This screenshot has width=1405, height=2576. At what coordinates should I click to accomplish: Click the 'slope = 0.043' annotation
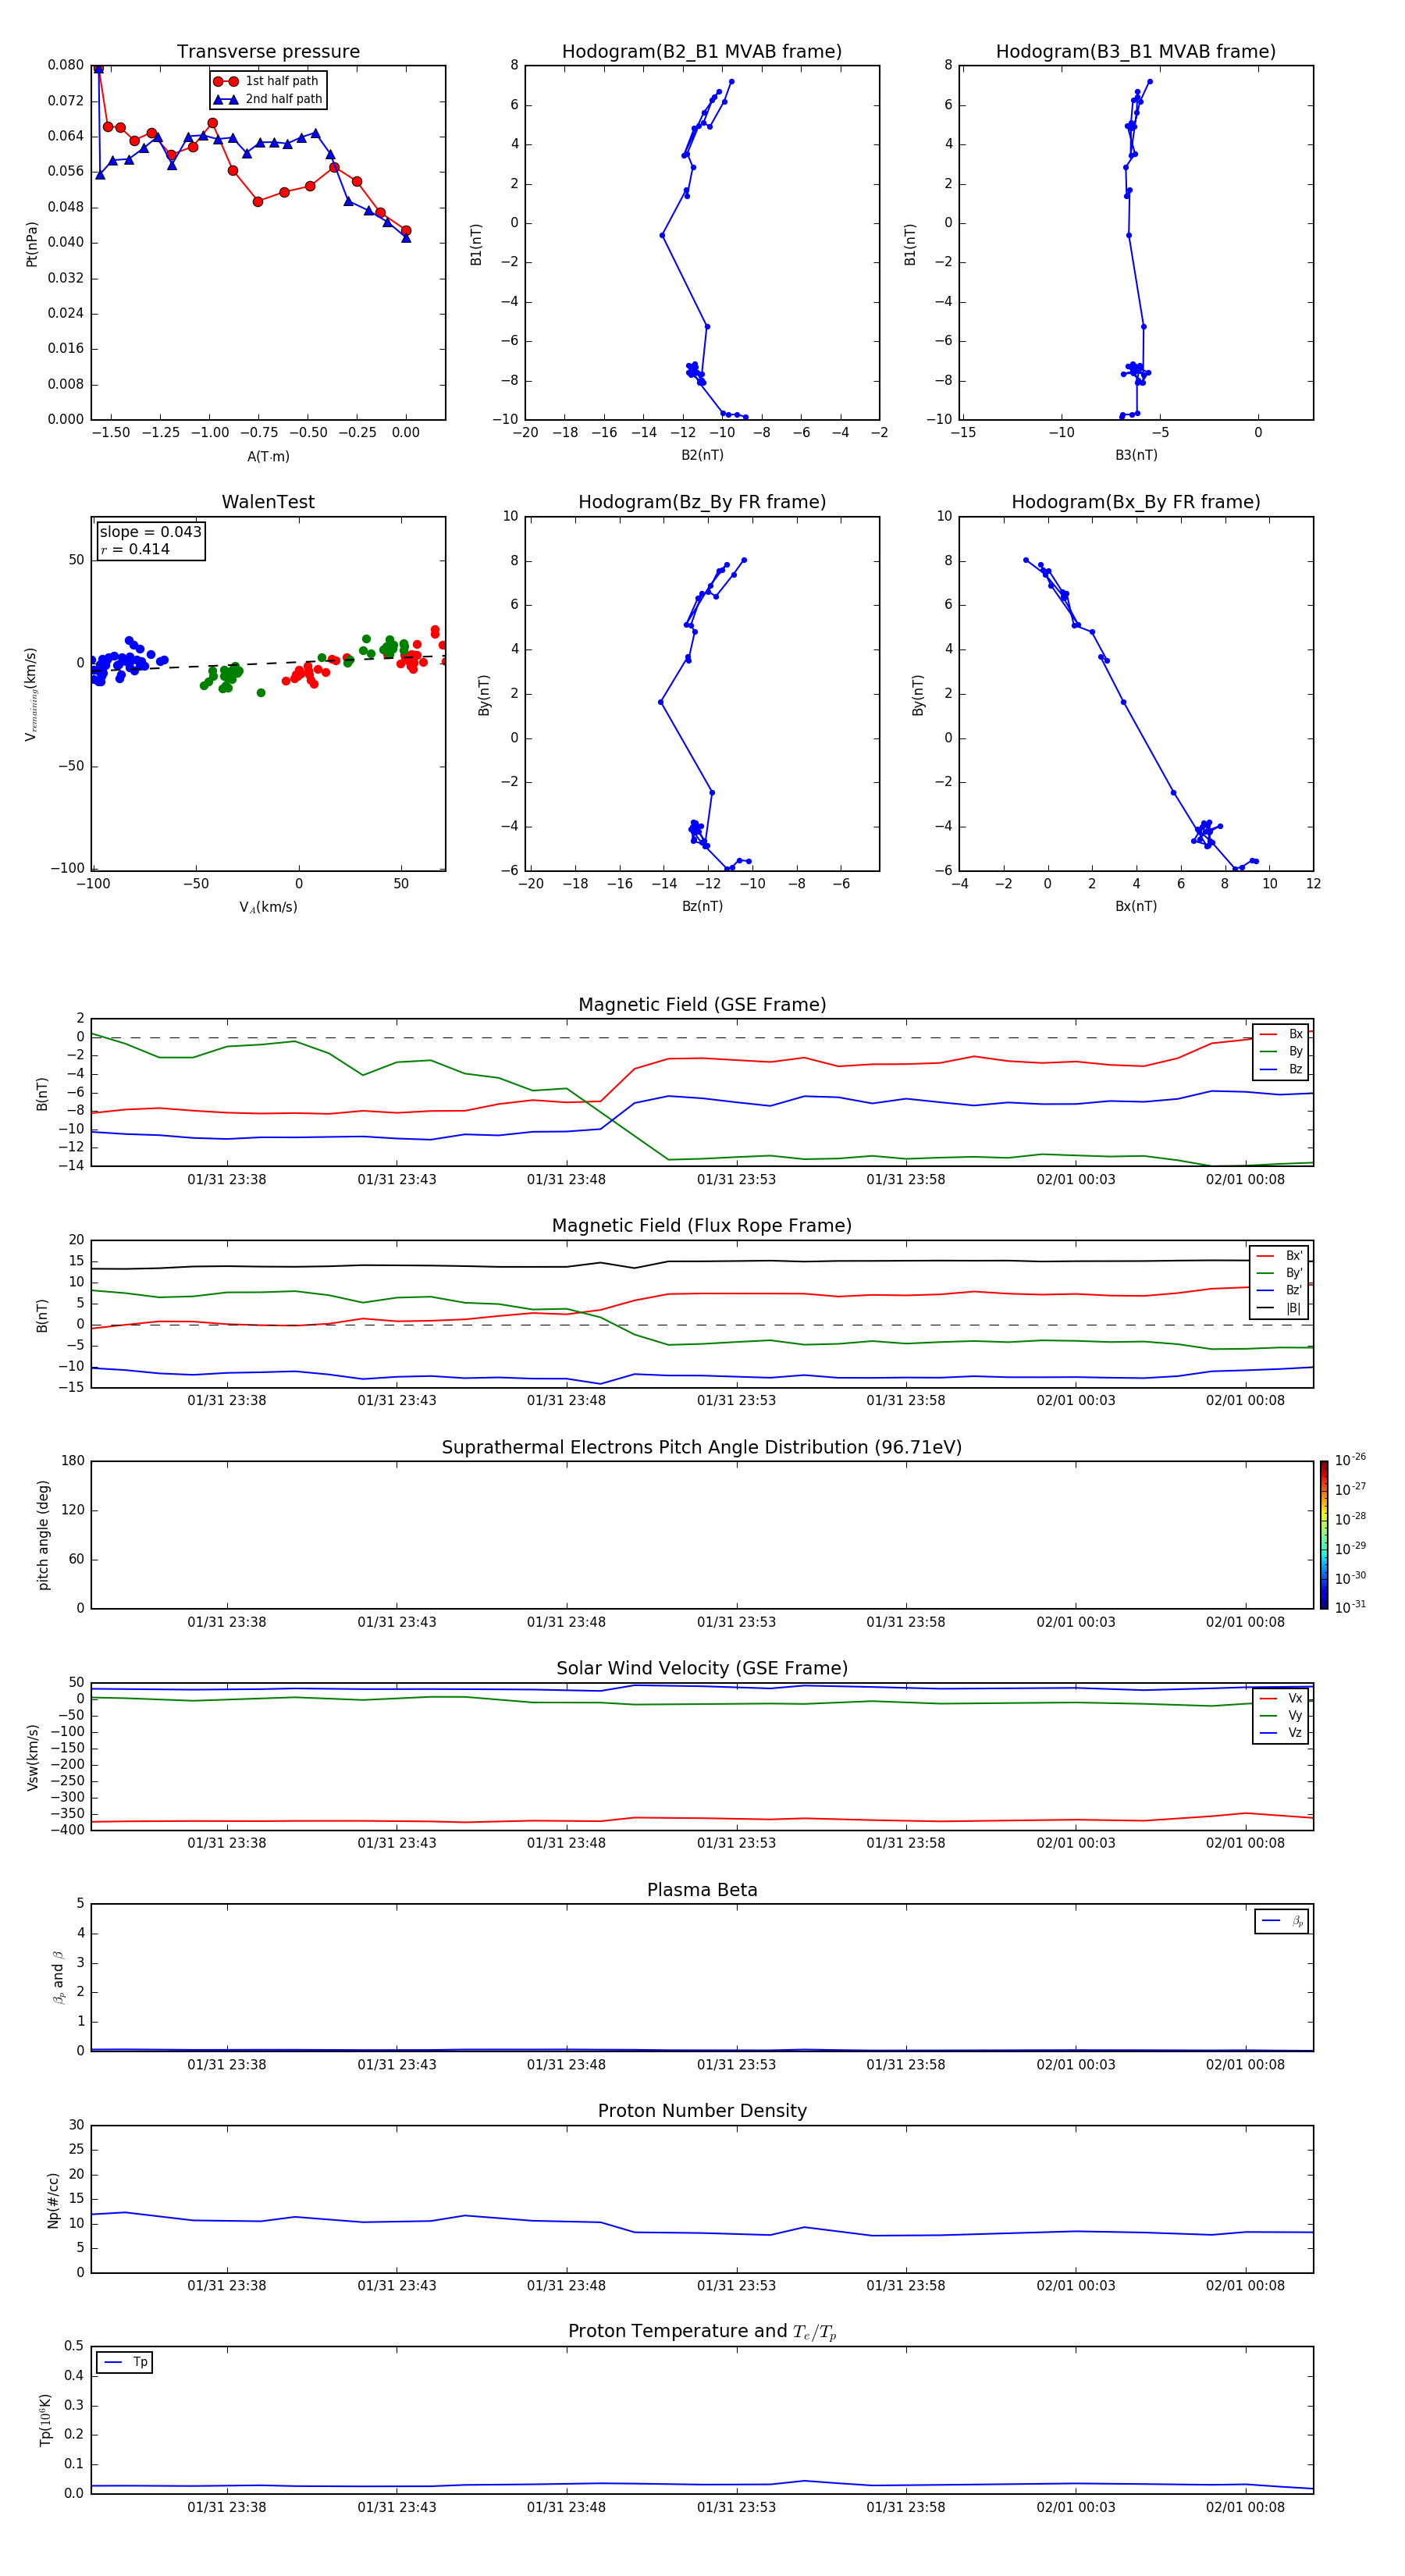[x=150, y=532]
